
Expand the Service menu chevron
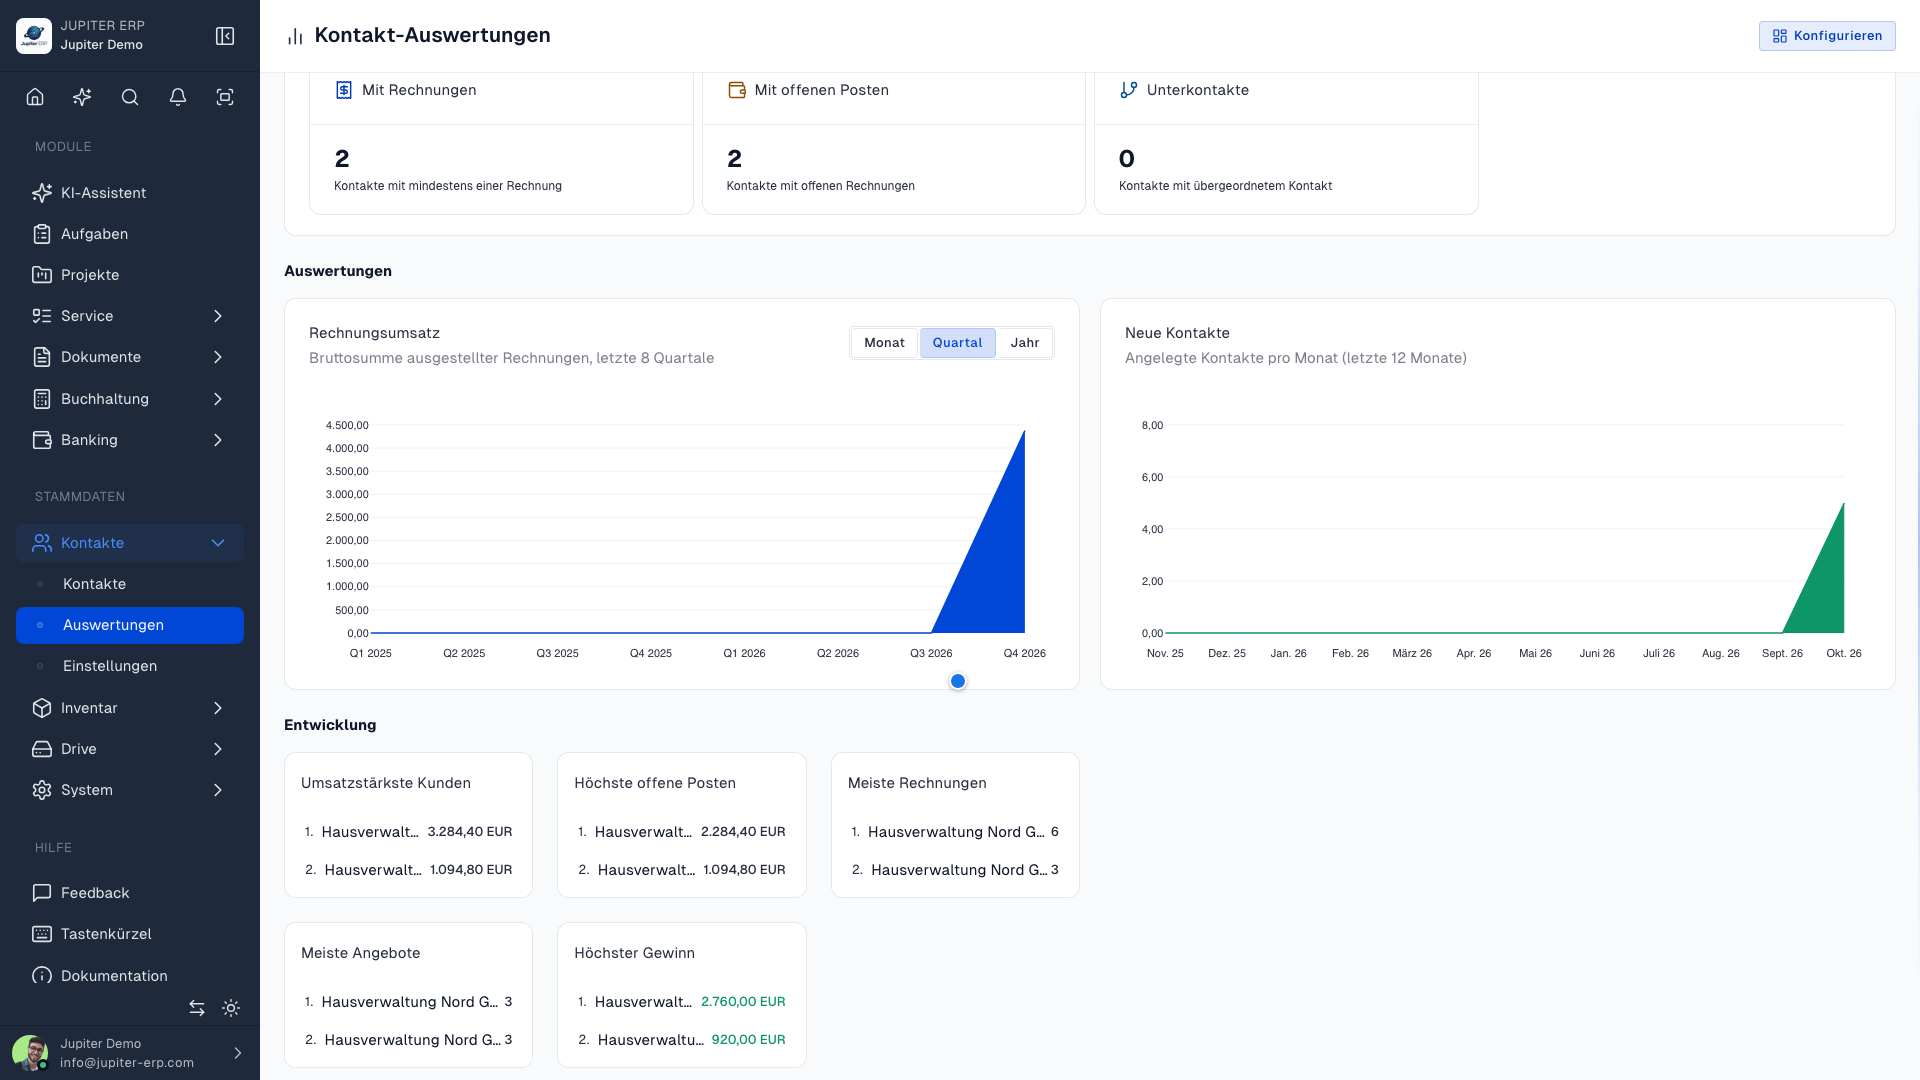[218, 316]
